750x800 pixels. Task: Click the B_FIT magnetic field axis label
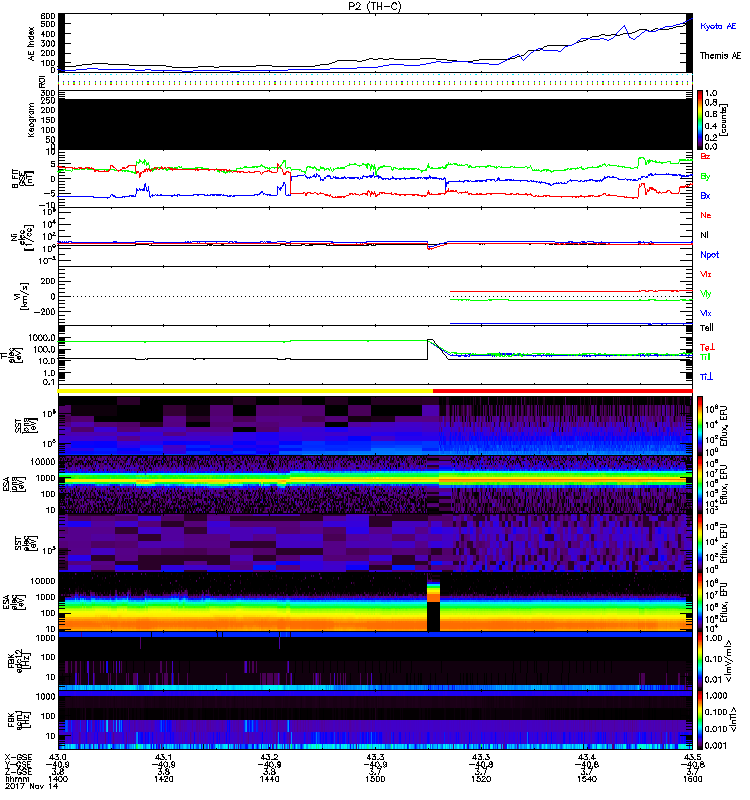[21, 179]
